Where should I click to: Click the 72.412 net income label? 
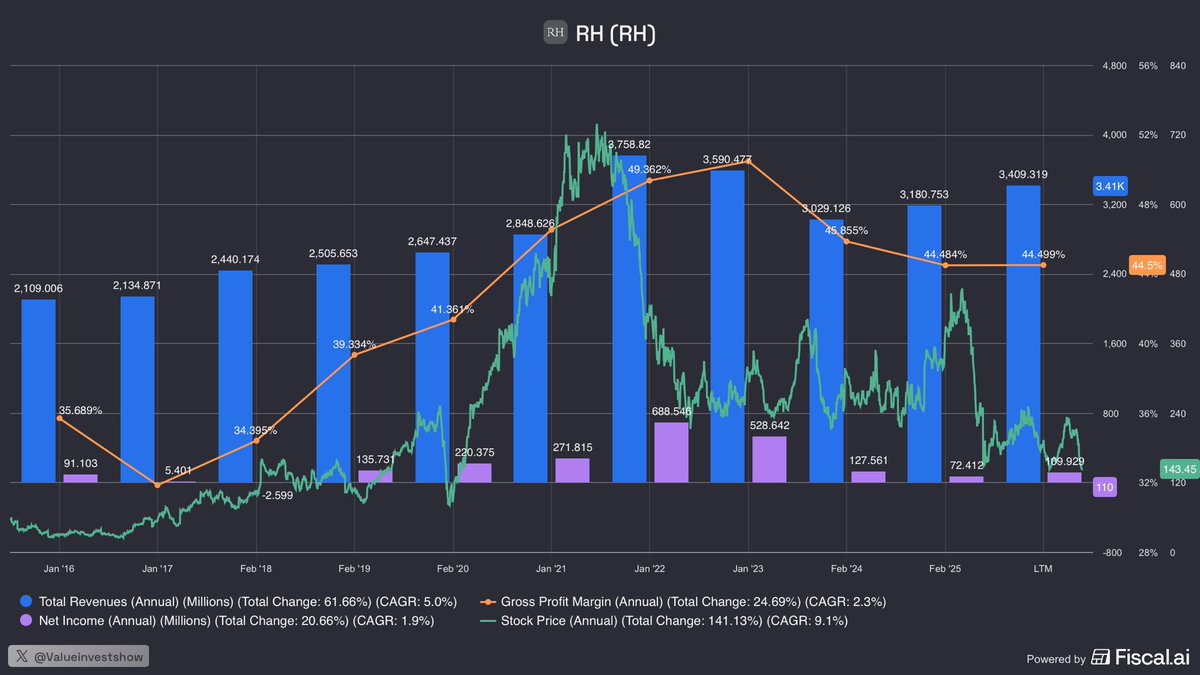(966, 465)
